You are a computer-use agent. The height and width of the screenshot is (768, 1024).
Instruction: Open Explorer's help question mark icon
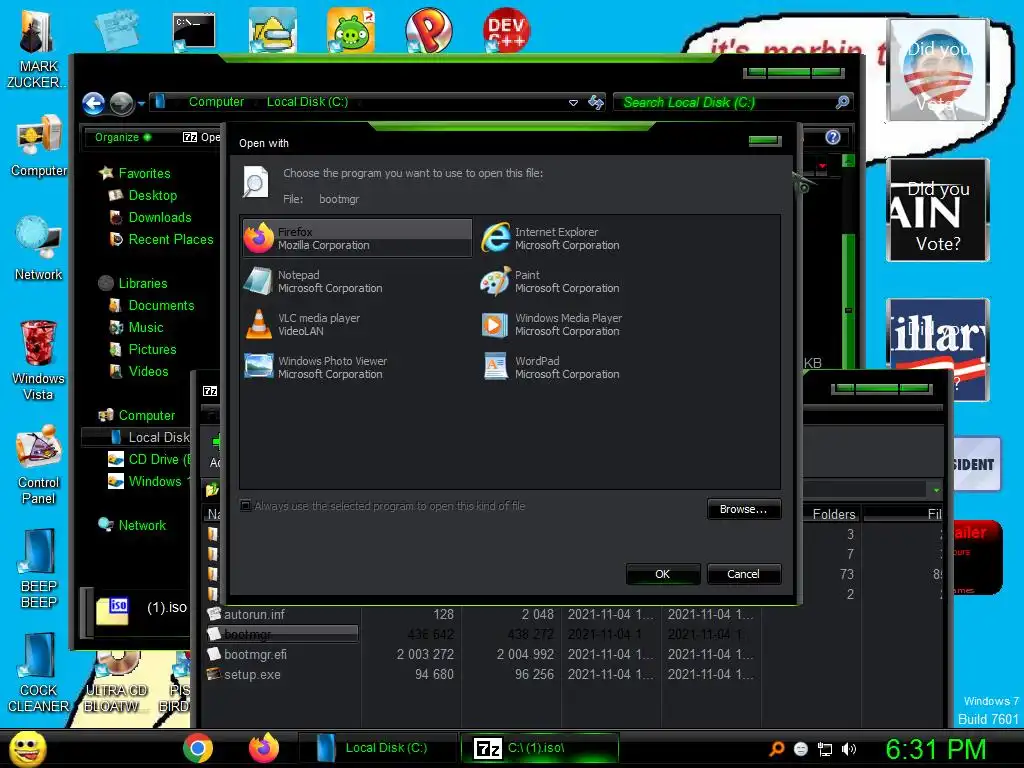(832, 137)
